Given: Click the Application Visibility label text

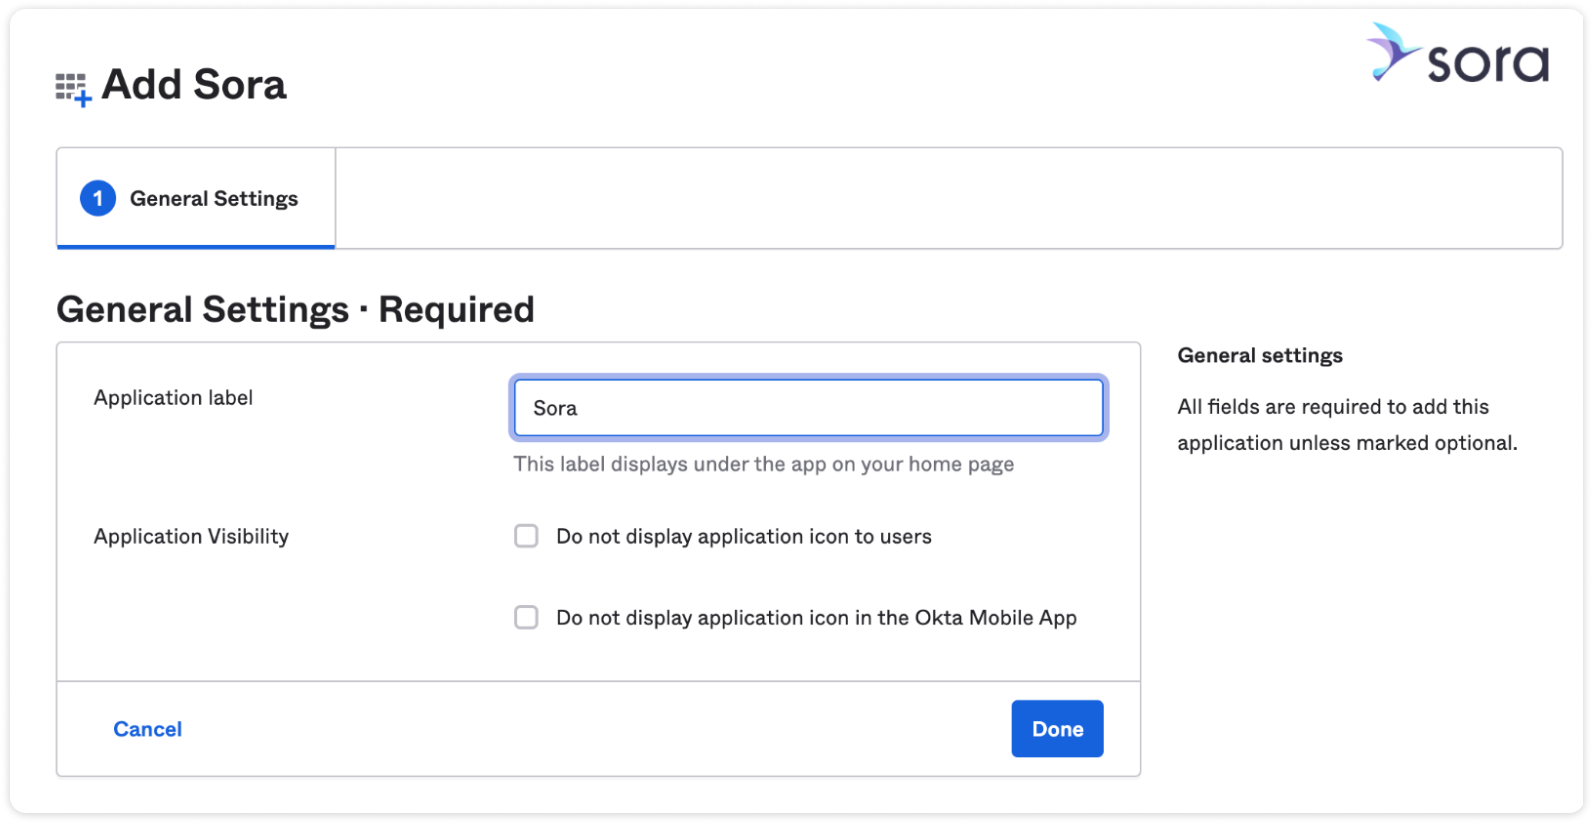Looking at the screenshot, I should point(191,536).
